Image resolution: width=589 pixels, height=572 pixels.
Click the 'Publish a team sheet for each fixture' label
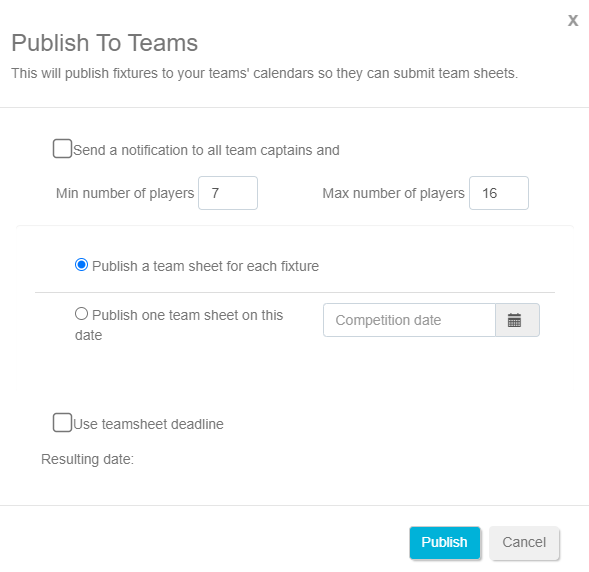coord(205,266)
